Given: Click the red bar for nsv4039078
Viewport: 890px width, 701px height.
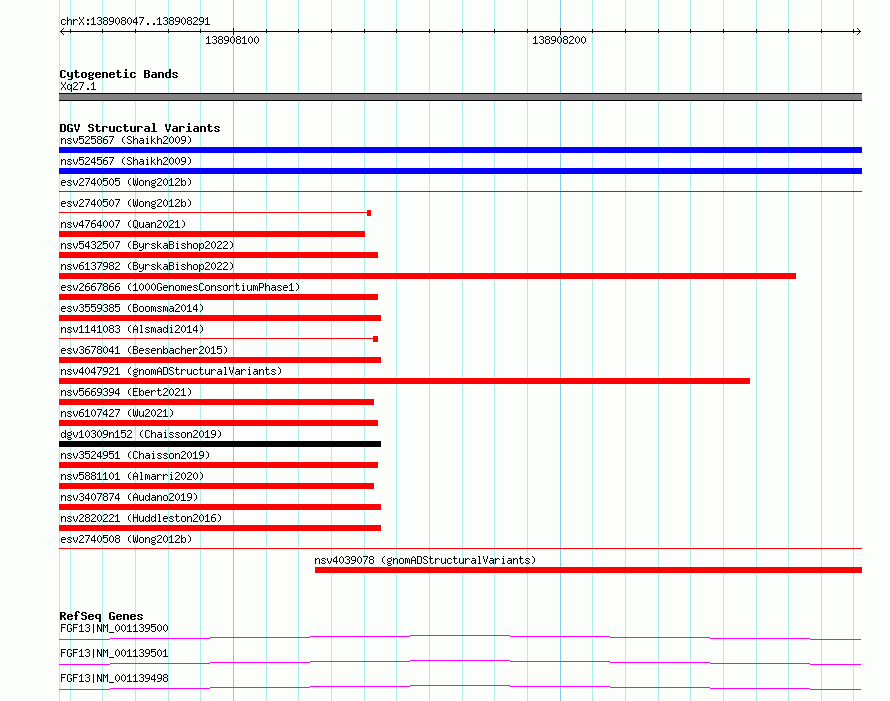Looking at the screenshot, I should coord(589,570).
